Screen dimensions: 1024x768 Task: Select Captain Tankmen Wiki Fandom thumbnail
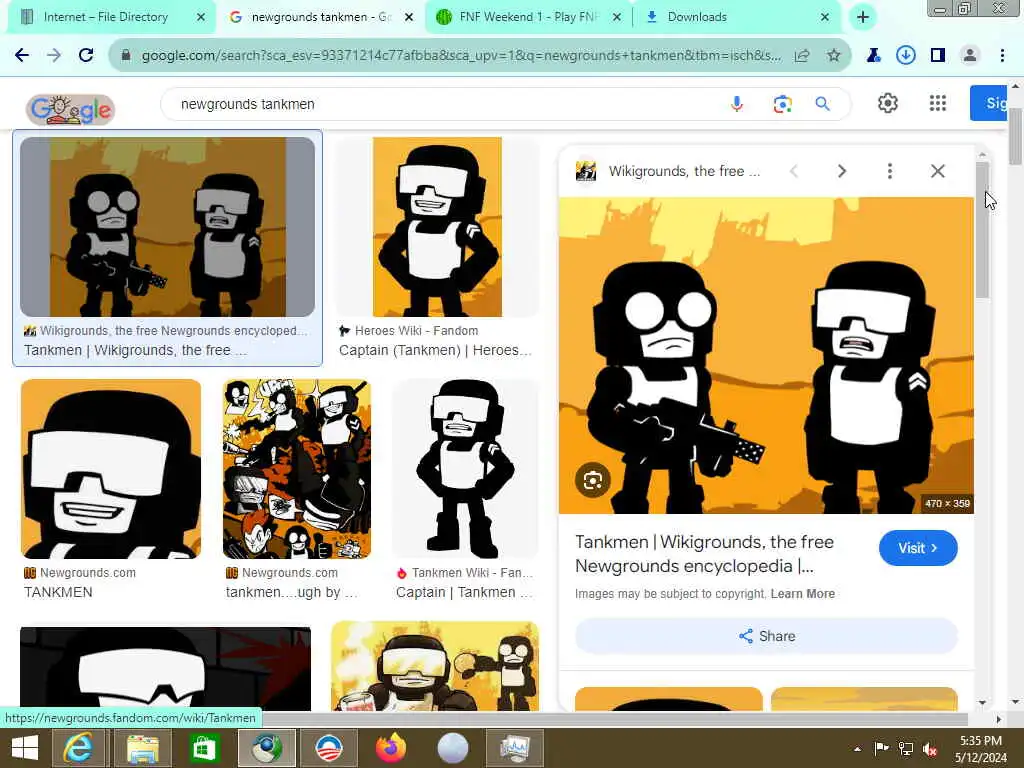click(466, 469)
